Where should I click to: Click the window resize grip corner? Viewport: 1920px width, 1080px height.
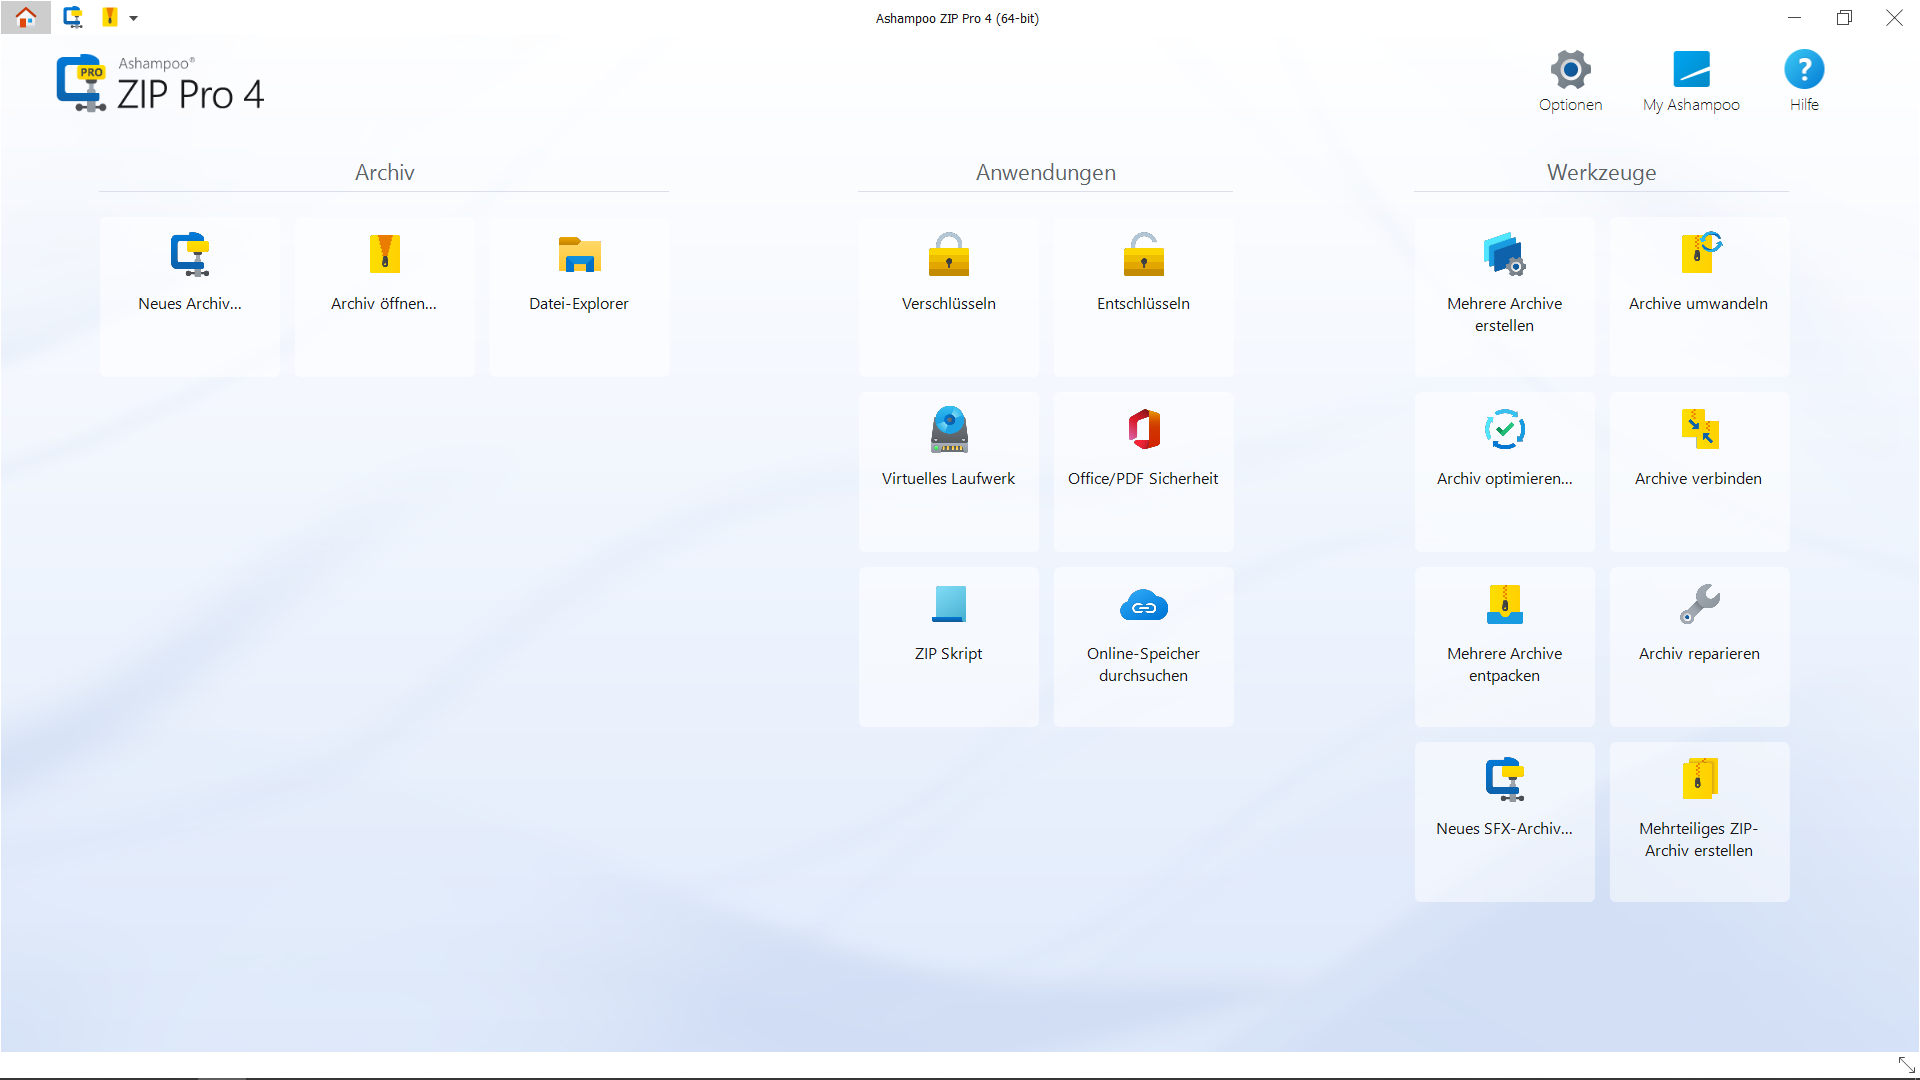1906,1065
